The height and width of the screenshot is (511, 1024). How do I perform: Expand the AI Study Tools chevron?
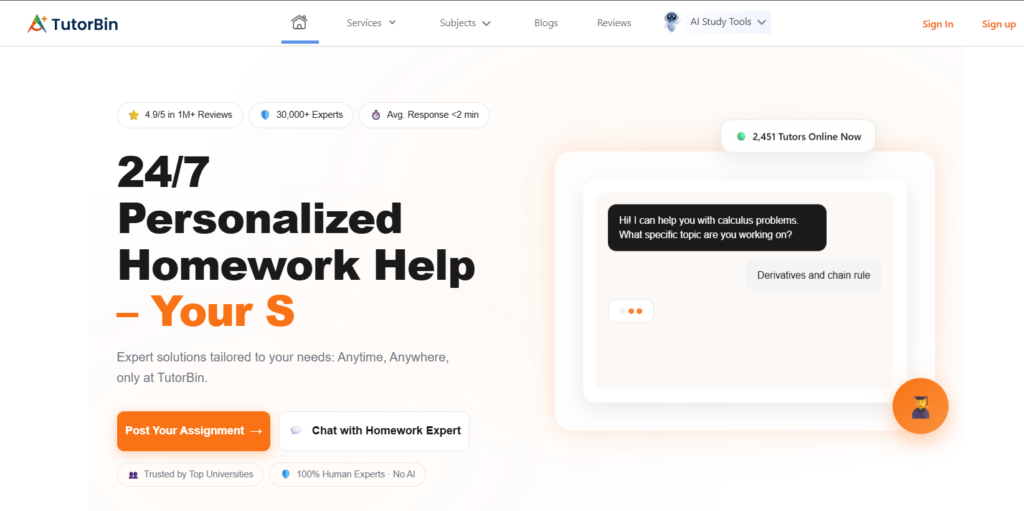point(761,22)
